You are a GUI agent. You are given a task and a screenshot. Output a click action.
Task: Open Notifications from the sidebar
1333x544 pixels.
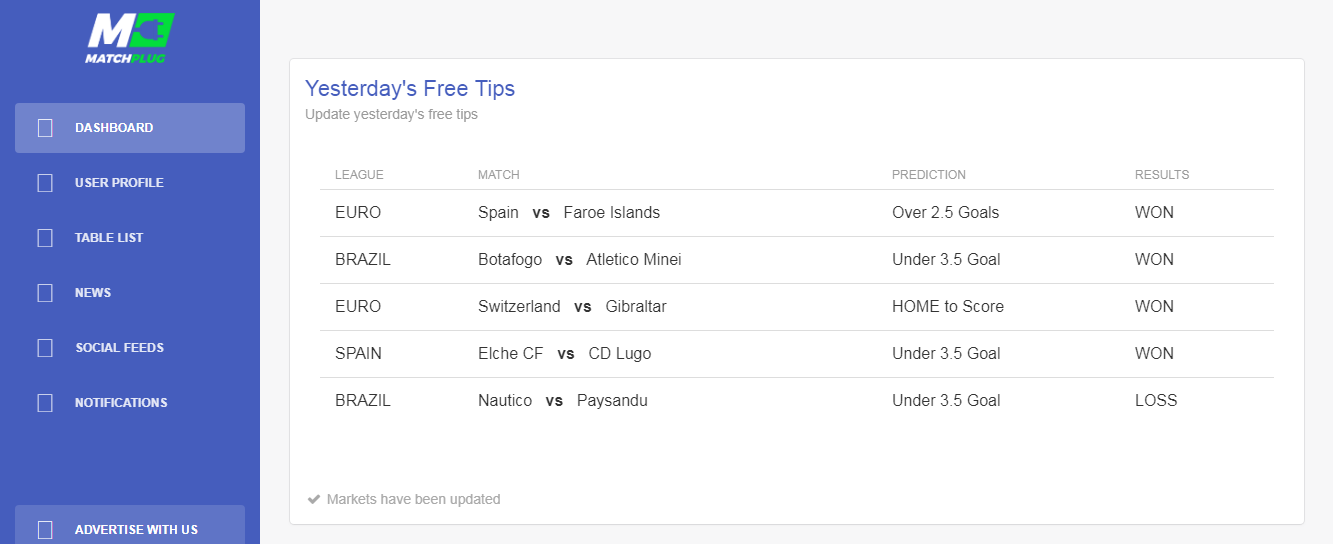point(130,403)
